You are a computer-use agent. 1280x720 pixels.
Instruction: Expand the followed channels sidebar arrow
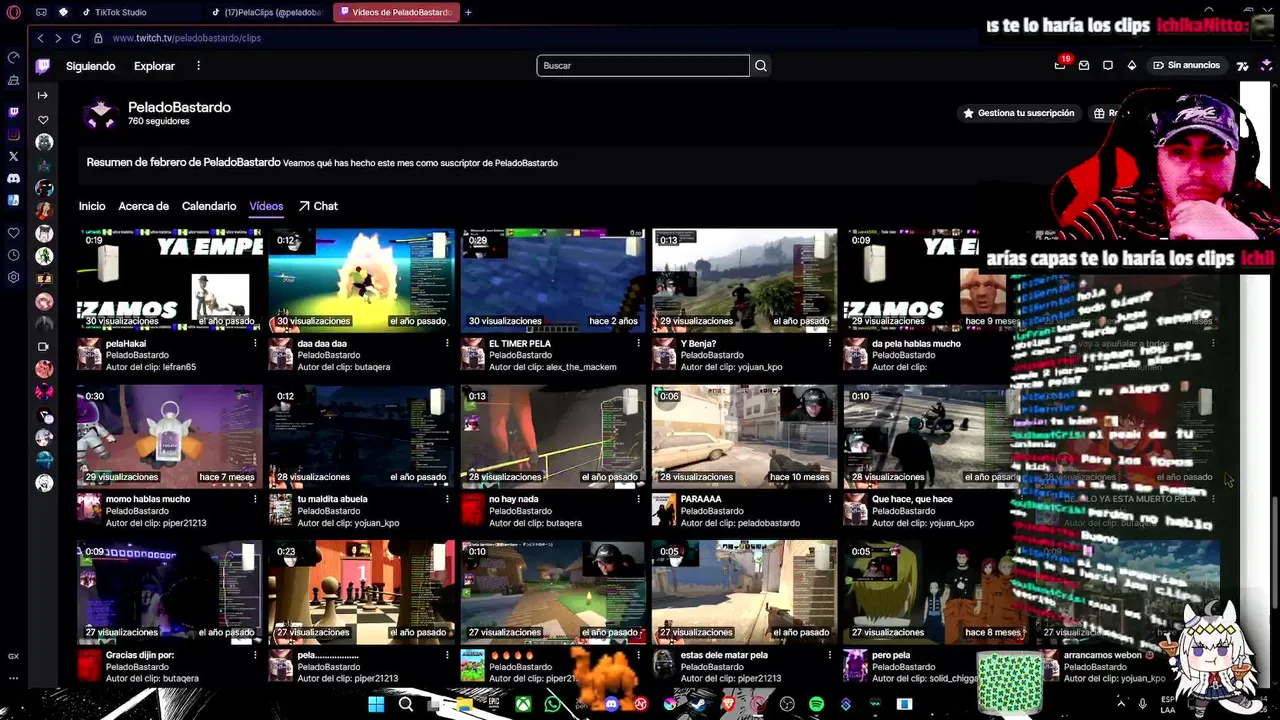pyautogui.click(x=43, y=96)
